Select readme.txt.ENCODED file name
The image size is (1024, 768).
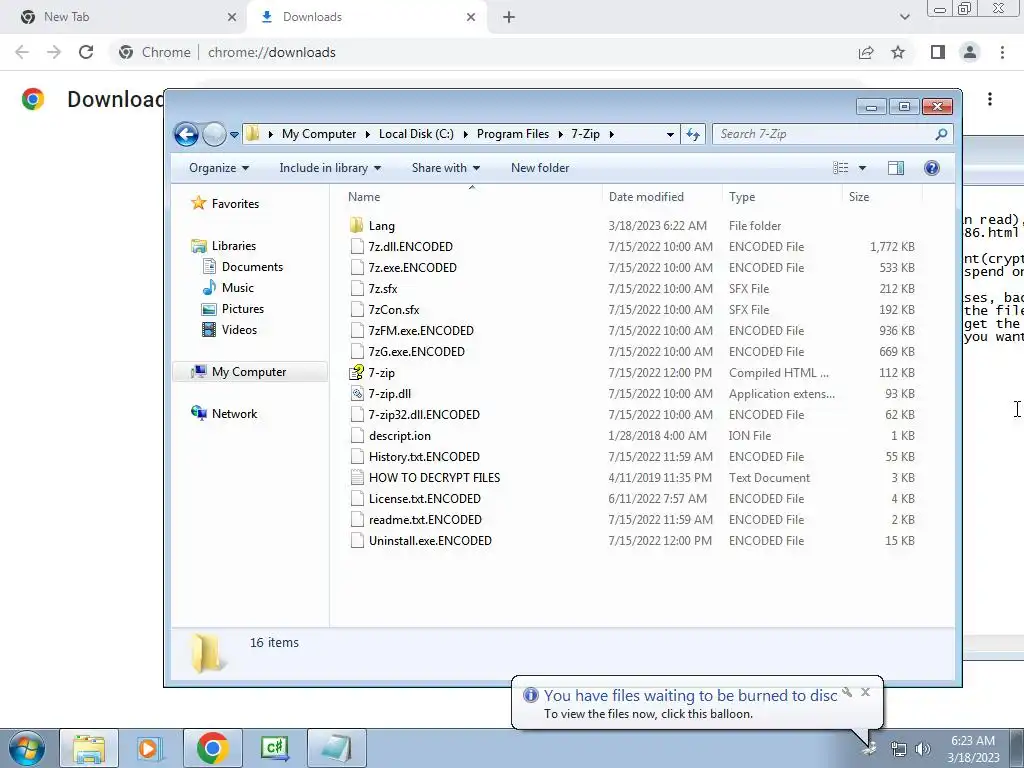[x=425, y=519]
